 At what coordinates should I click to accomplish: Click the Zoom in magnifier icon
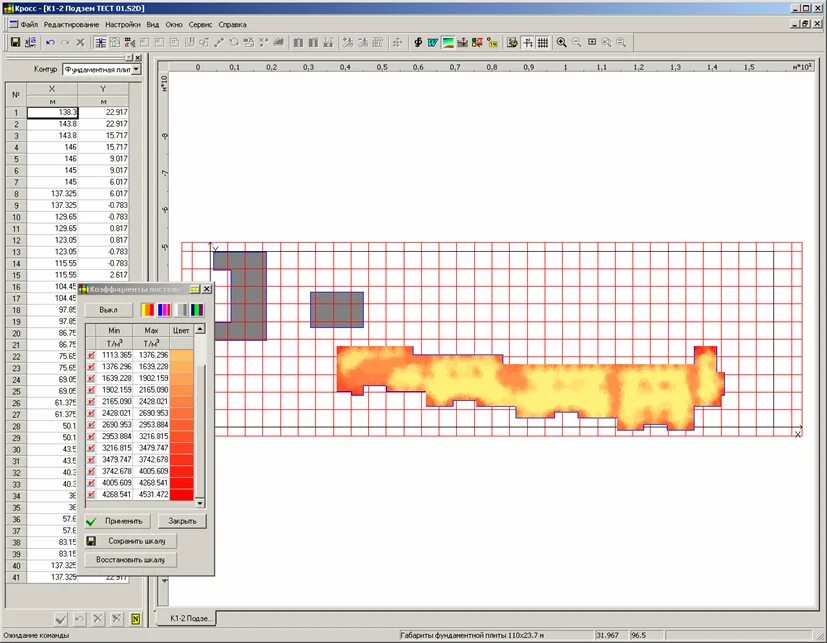[x=562, y=42]
